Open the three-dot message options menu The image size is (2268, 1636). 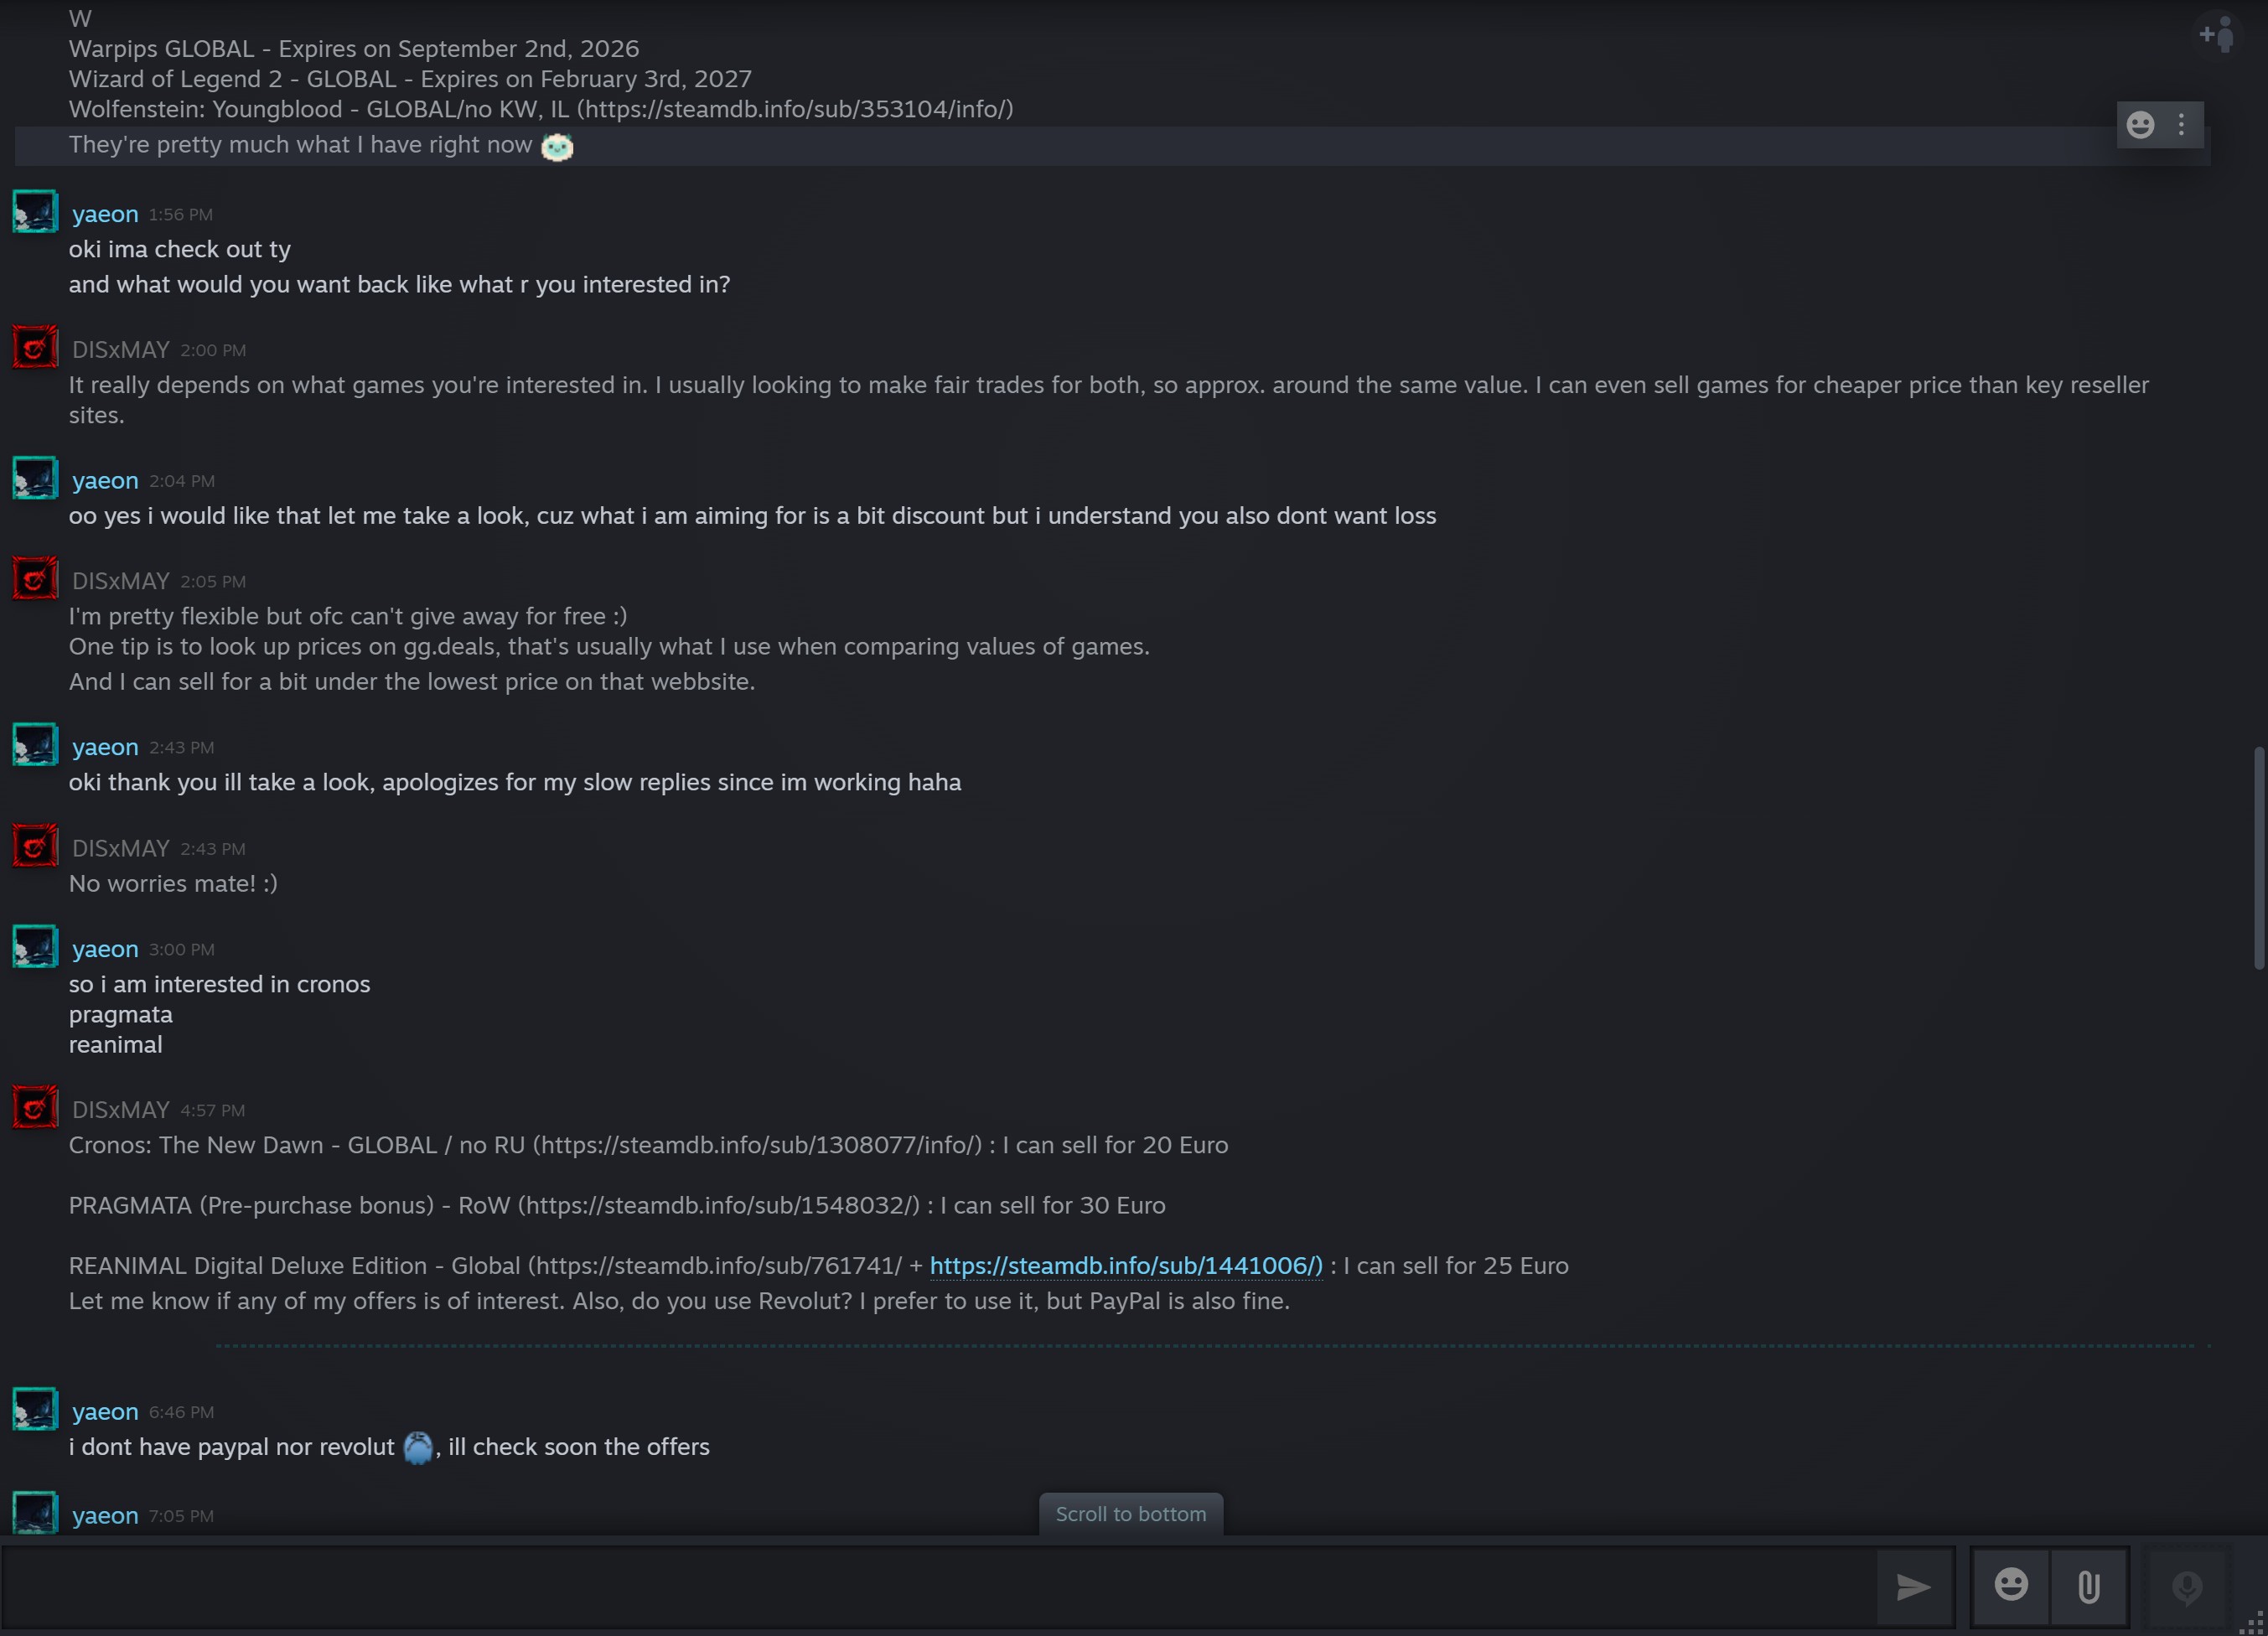[2181, 125]
